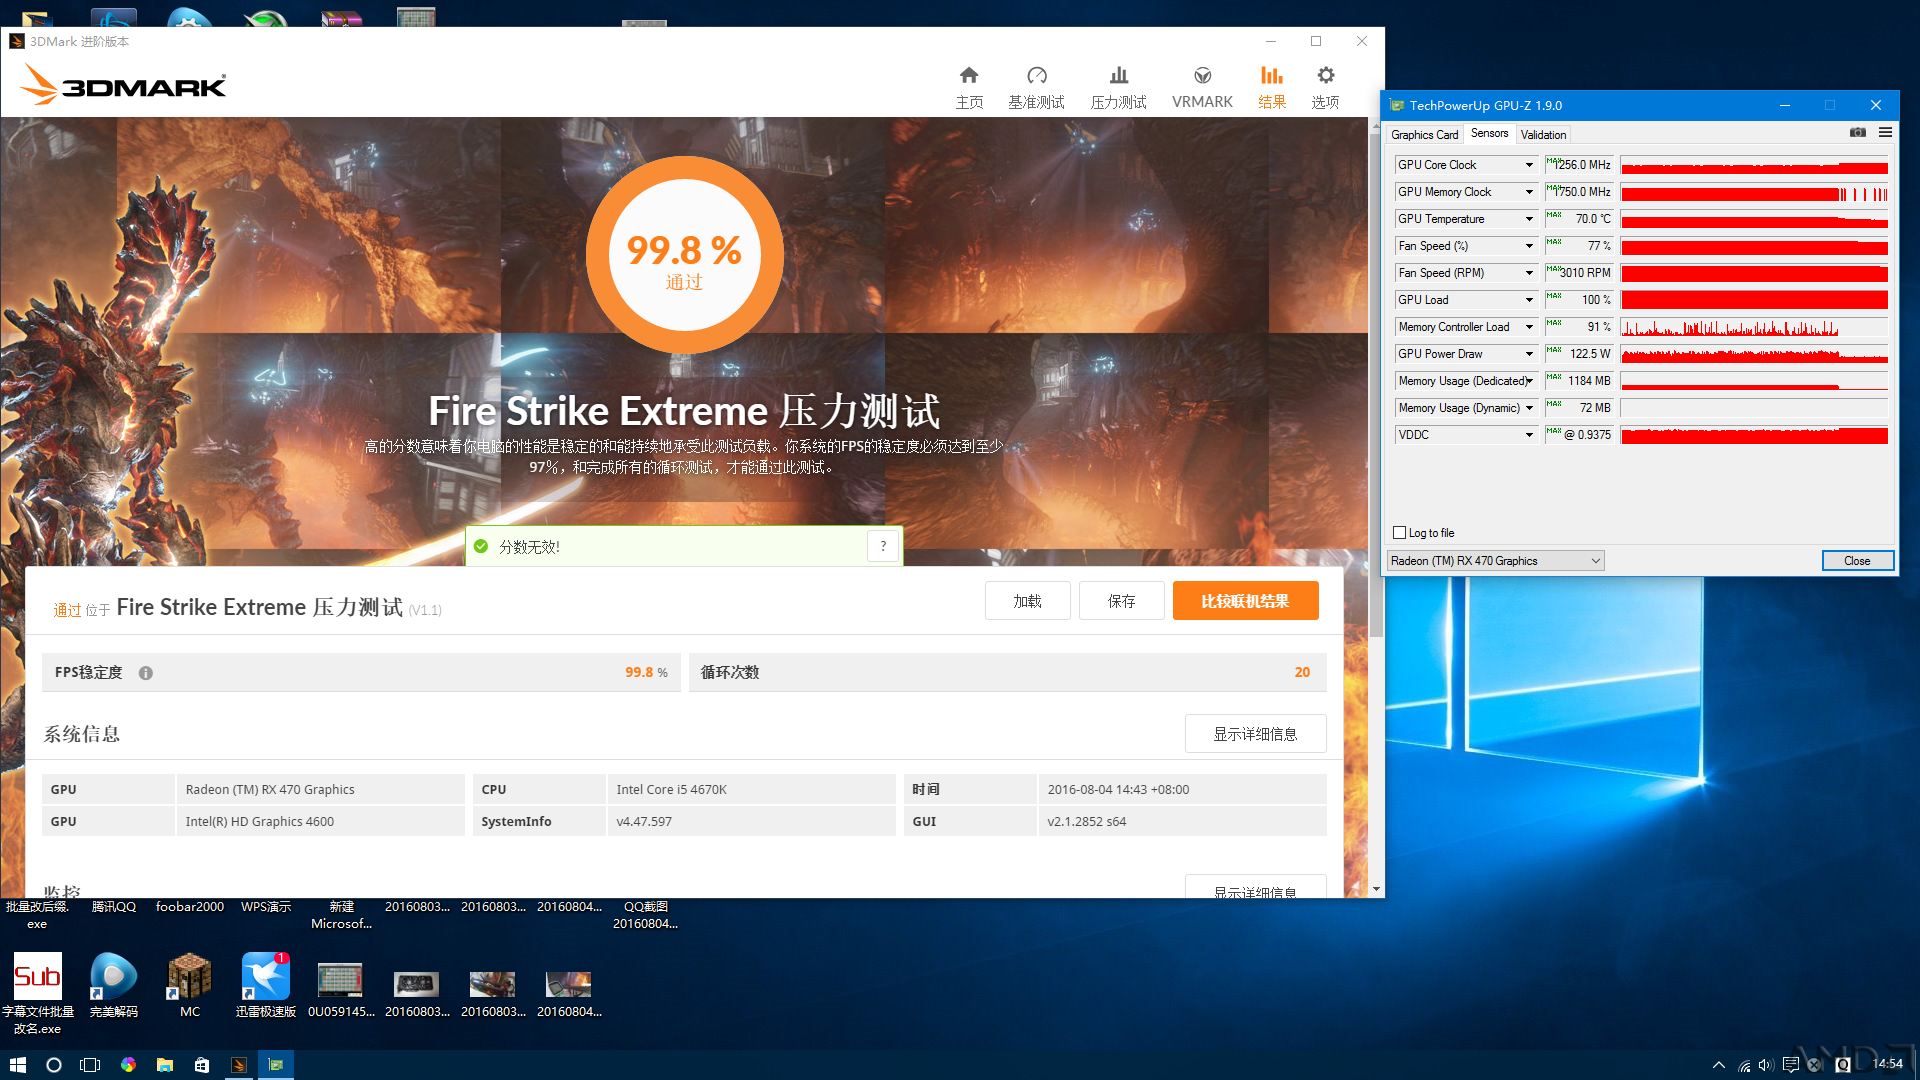This screenshot has height=1080, width=1920.
Task: Open the MC Minecraft desktop shortcut
Action: 190,985
